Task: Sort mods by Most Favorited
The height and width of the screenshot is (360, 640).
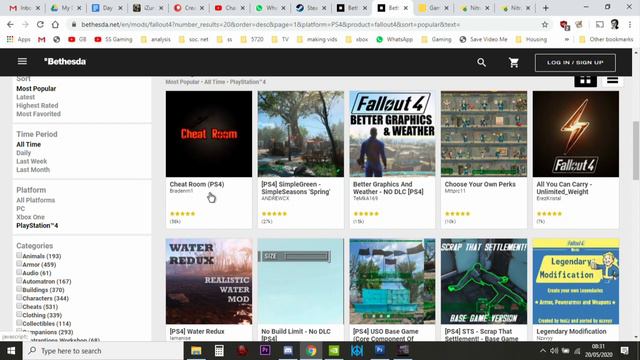Action: [38, 114]
